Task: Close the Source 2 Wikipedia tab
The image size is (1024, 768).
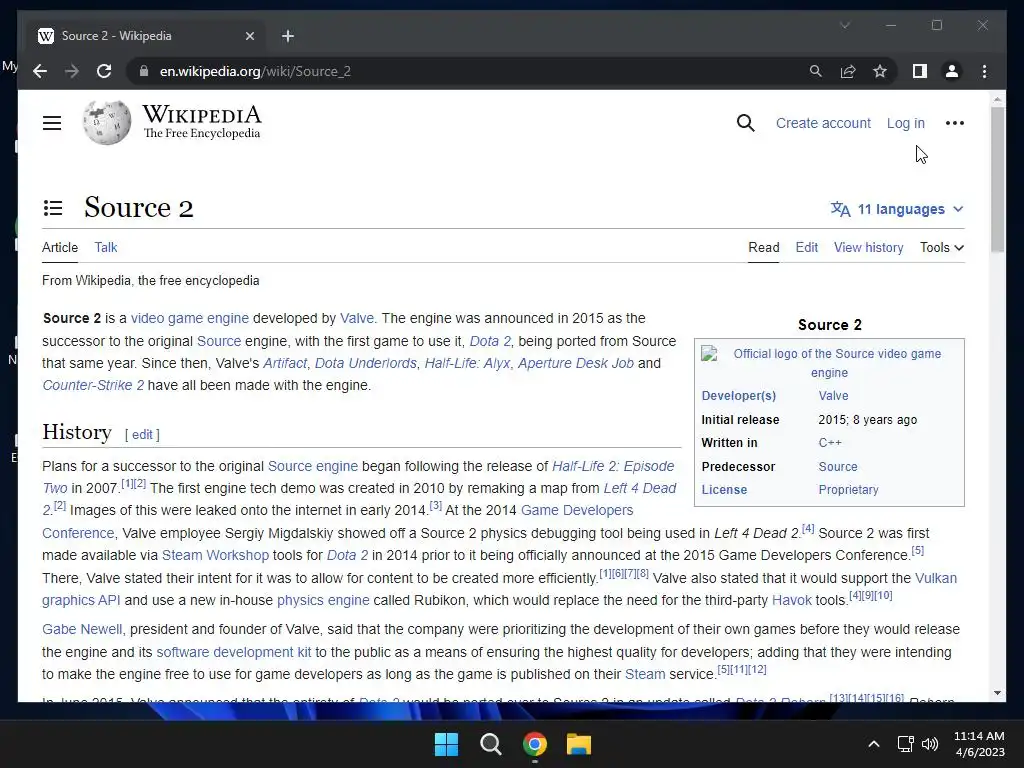Action: (249, 36)
